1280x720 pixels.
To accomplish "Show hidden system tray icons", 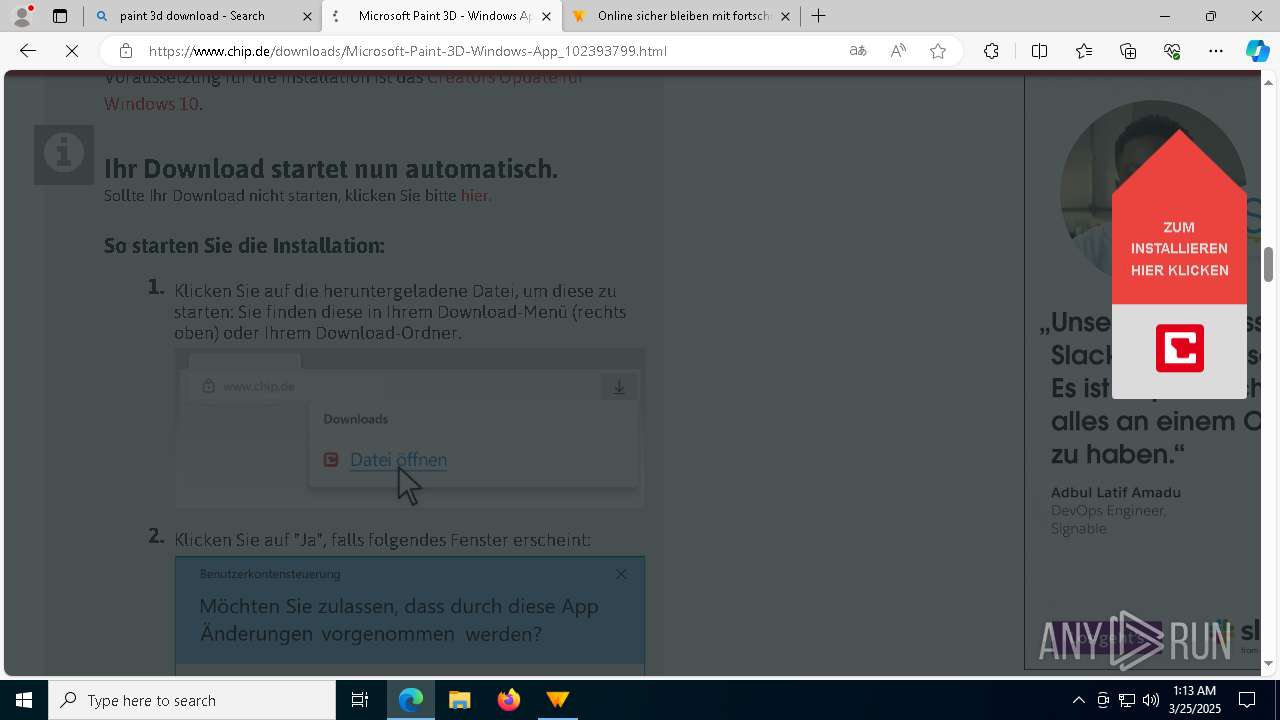I will pos(1078,700).
